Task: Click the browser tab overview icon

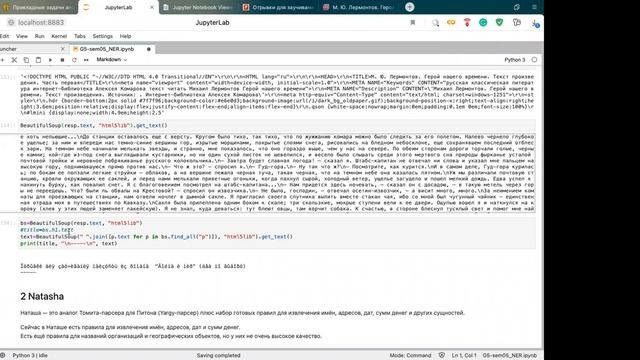Action: 517,7
